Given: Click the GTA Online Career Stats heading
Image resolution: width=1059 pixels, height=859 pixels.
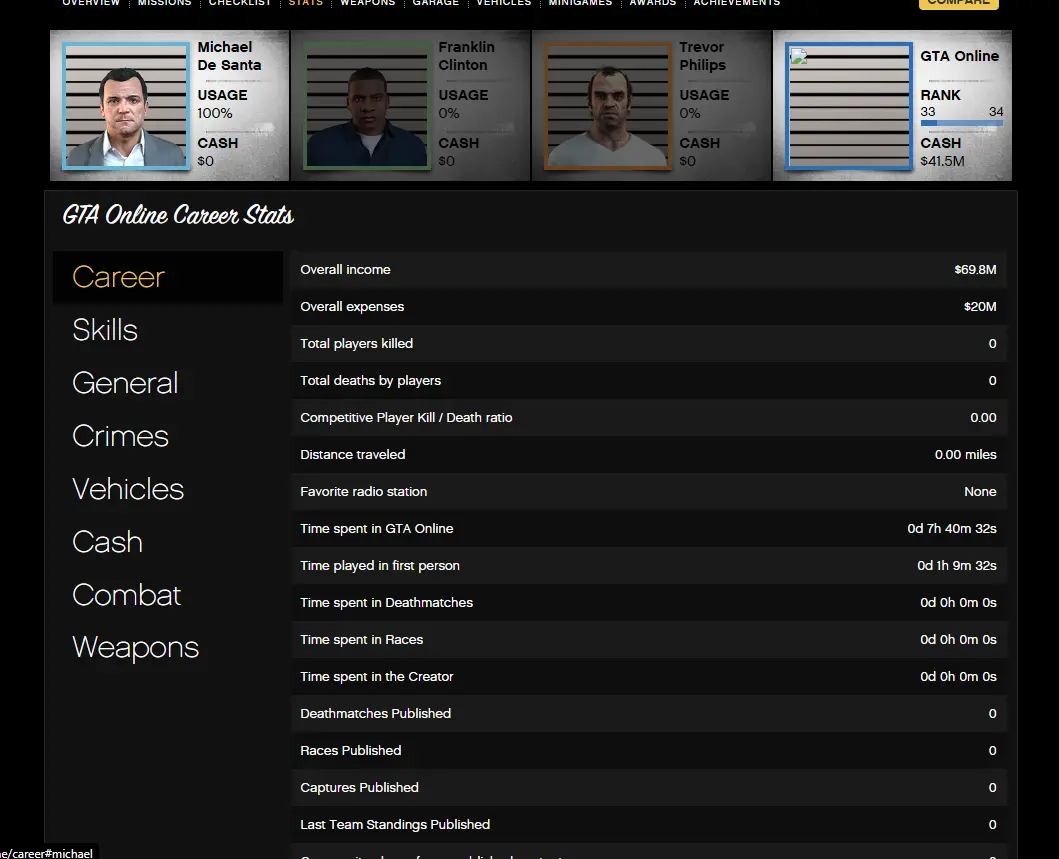Looking at the screenshot, I should pos(178,215).
